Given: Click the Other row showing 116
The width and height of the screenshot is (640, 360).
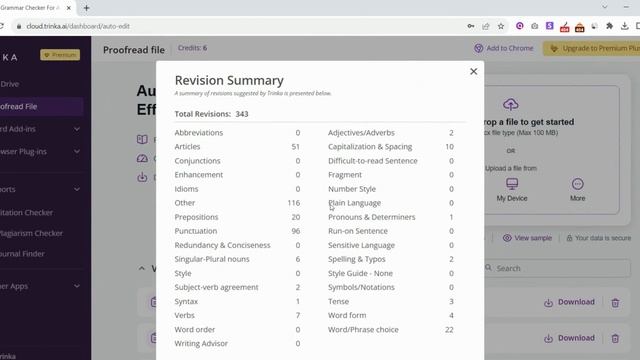Looking at the screenshot, I should [x=237, y=203].
